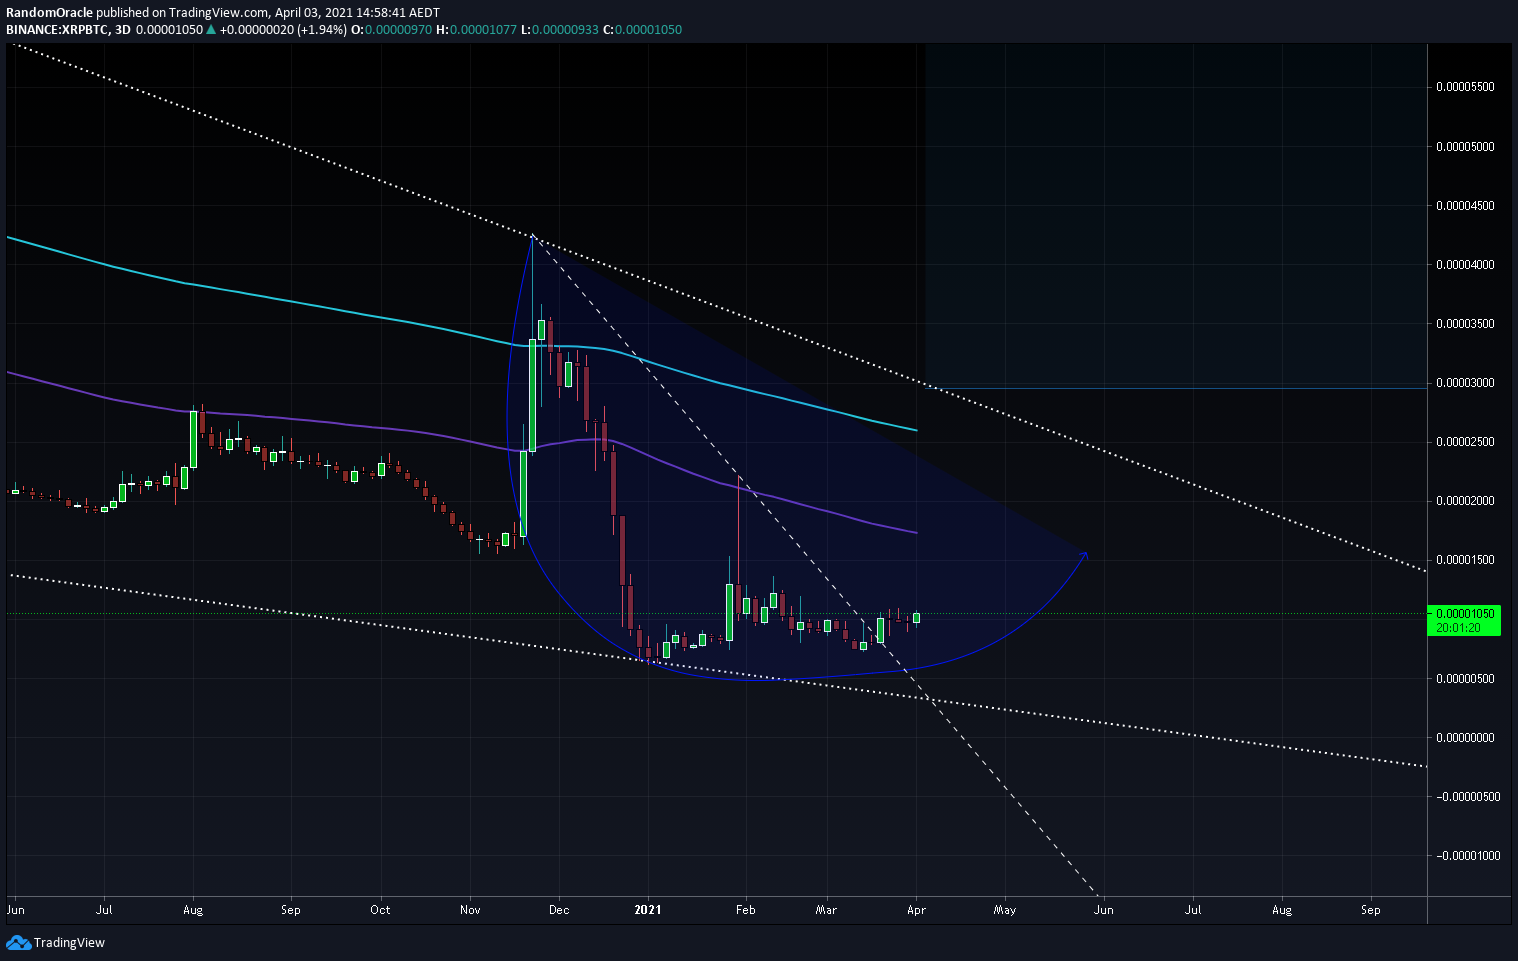The image size is (1518, 961).
Task: Click the 0.00004500 price axis label
Action: point(1465,205)
